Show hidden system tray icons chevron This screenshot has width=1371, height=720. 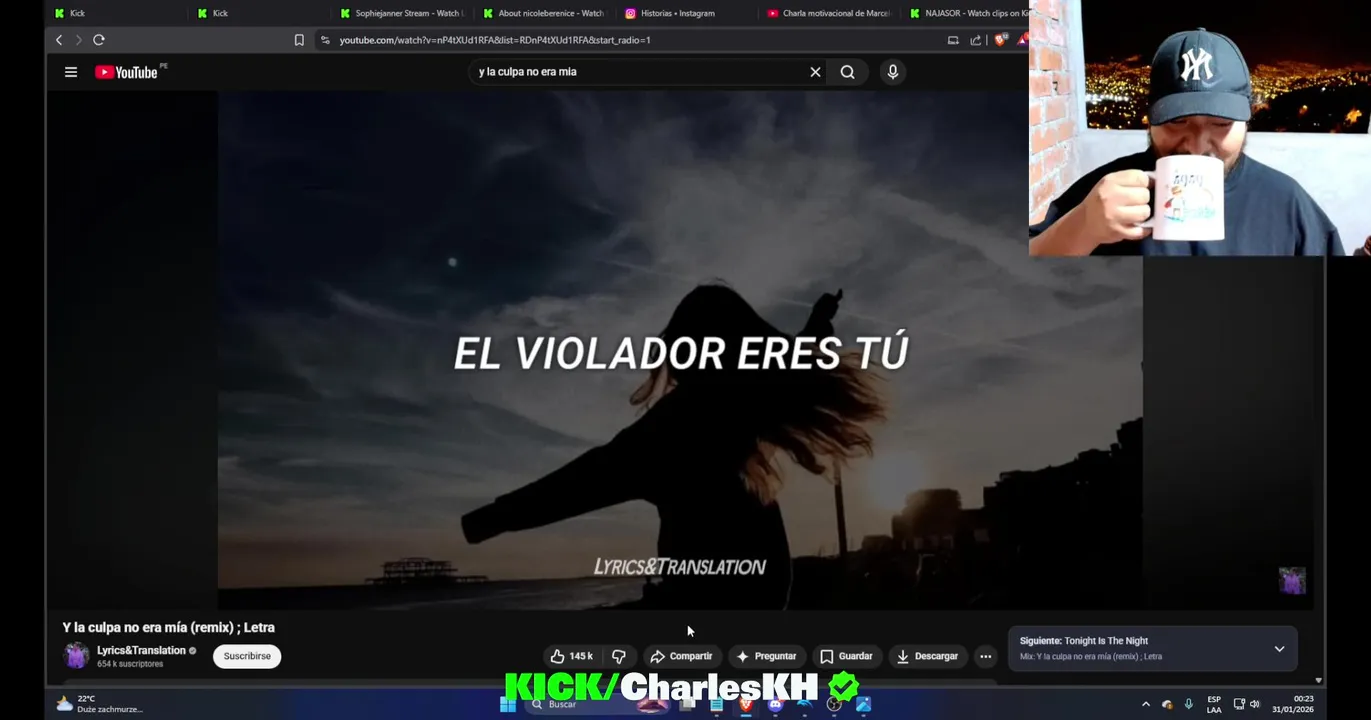pyautogui.click(x=1146, y=704)
